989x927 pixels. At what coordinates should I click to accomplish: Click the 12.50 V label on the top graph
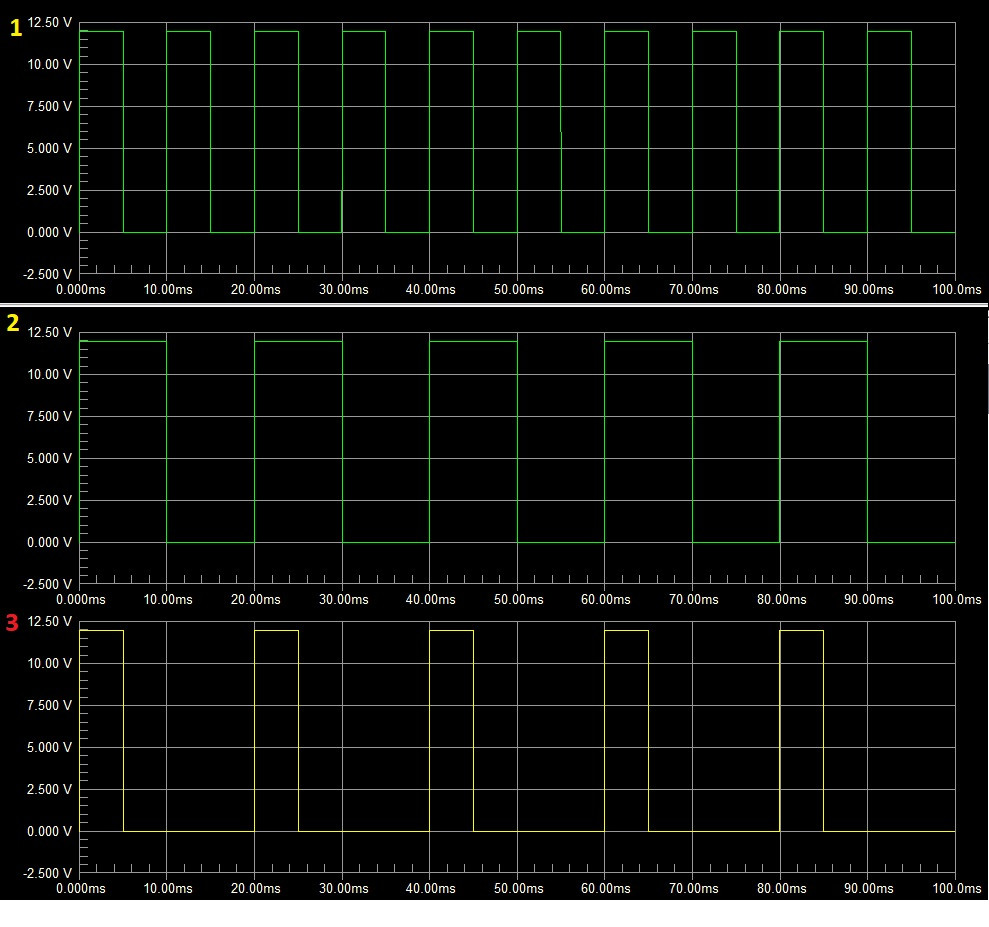tap(49, 23)
